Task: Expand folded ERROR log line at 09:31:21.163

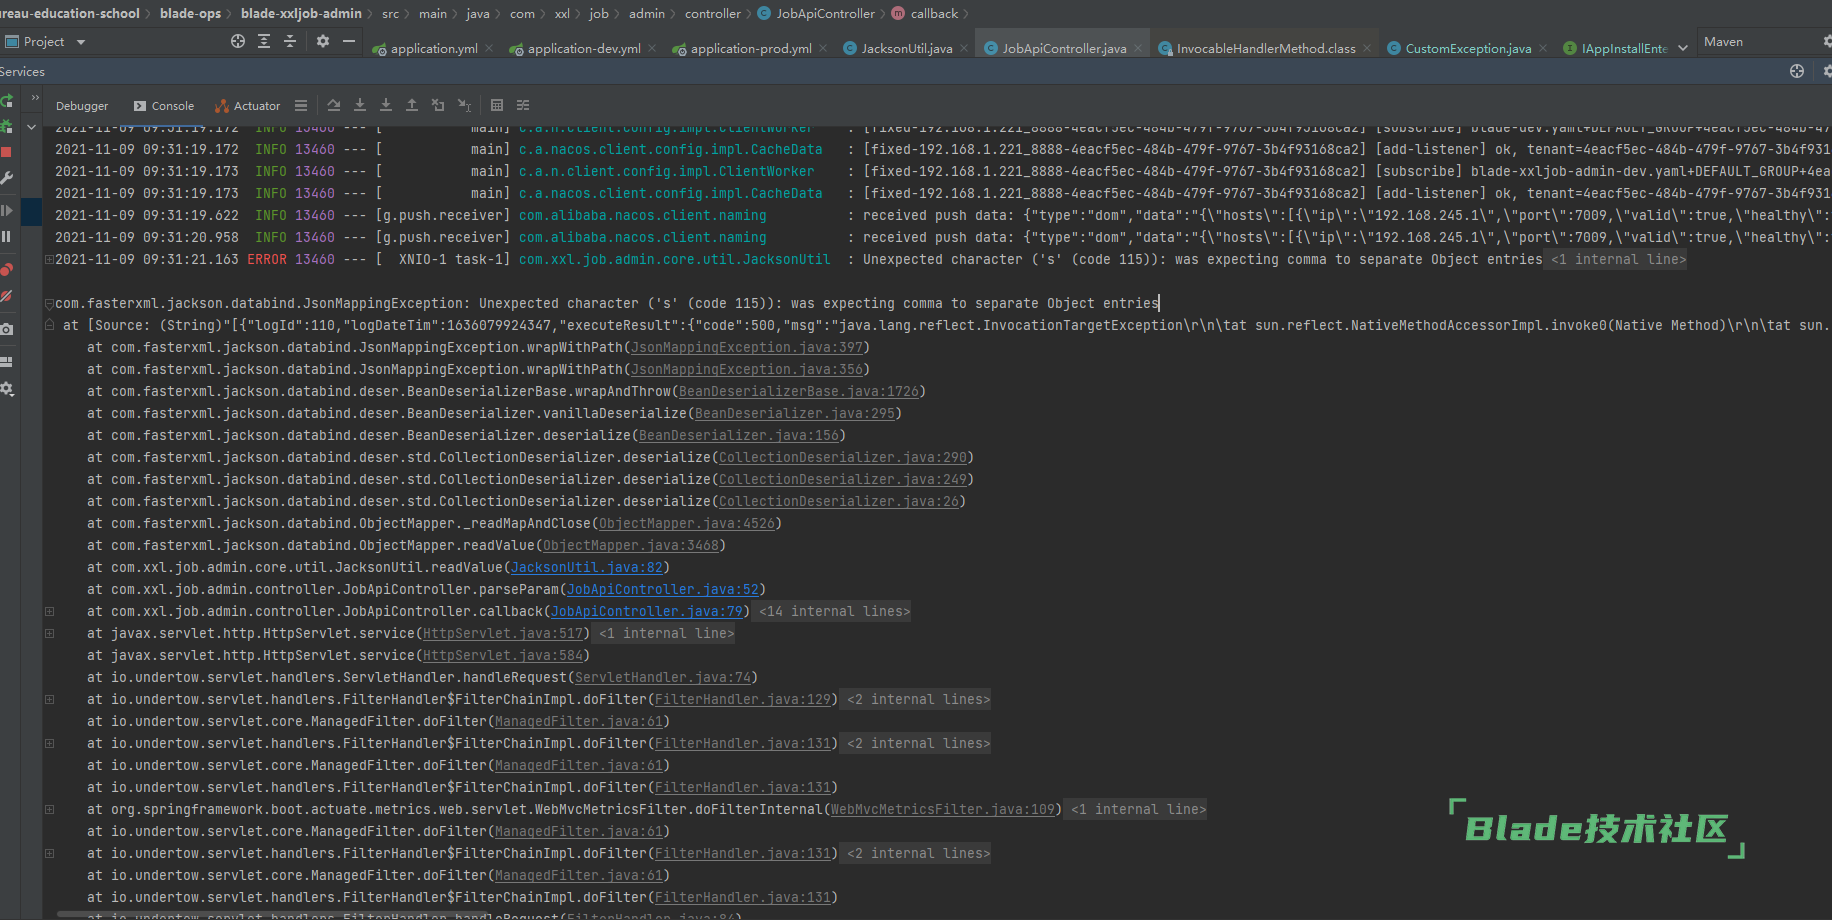Action: 49,259
